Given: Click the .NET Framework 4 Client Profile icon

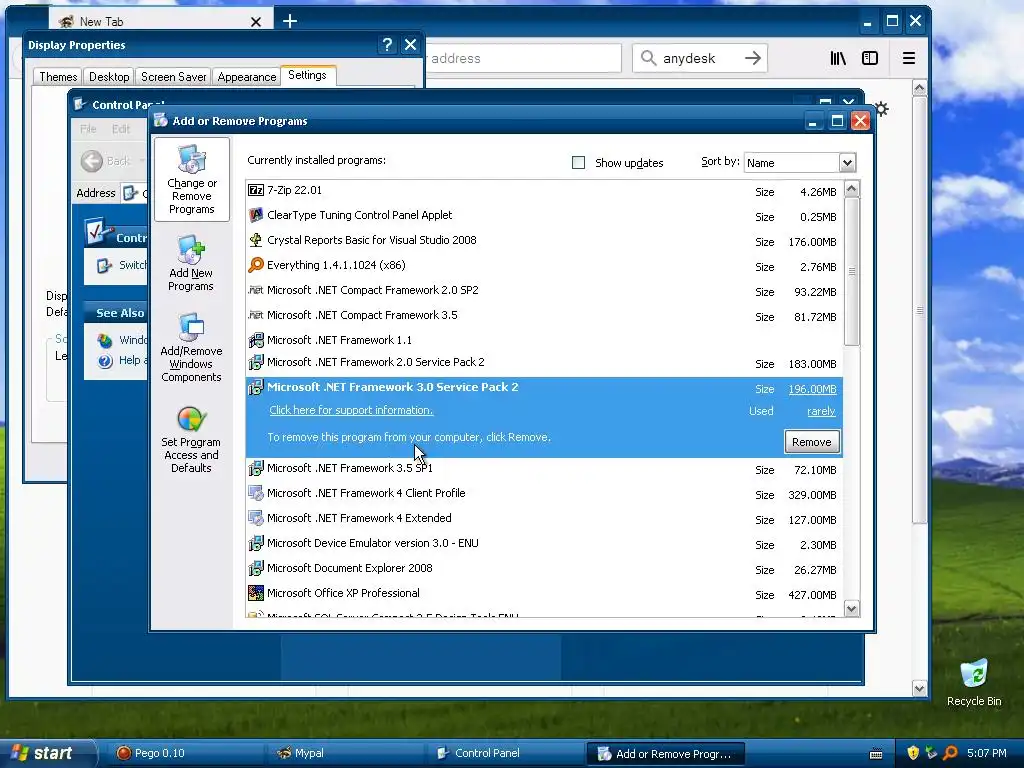Looking at the screenshot, I should 256,493.
